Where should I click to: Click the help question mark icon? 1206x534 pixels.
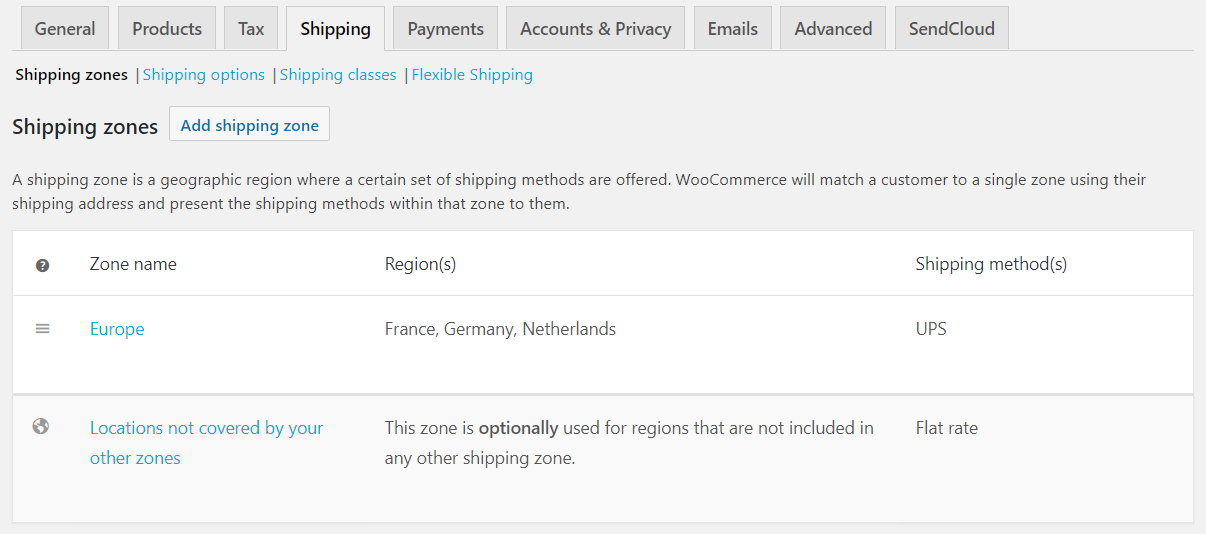pos(42,265)
